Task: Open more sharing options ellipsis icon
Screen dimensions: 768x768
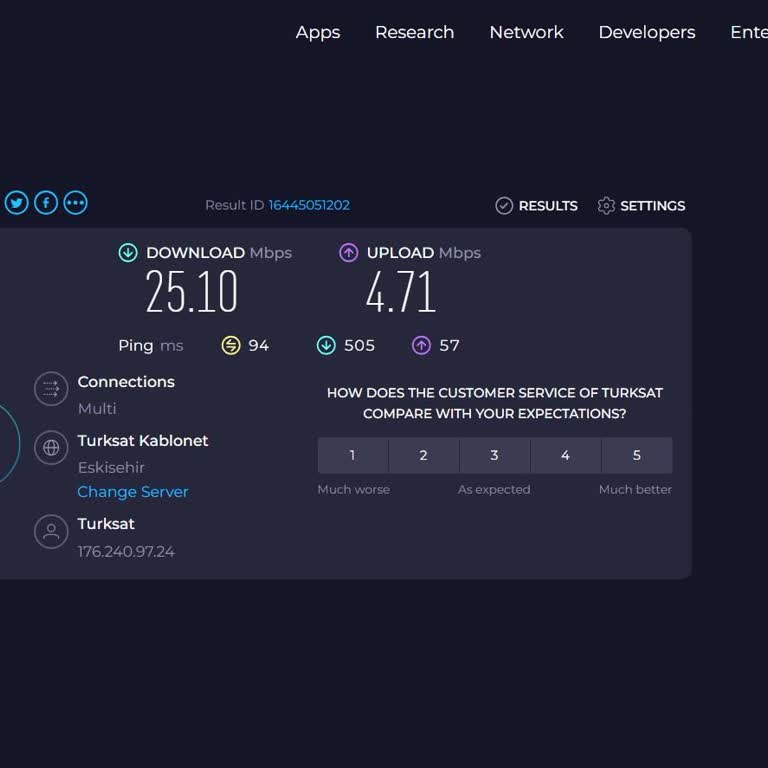Action: click(75, 203)
